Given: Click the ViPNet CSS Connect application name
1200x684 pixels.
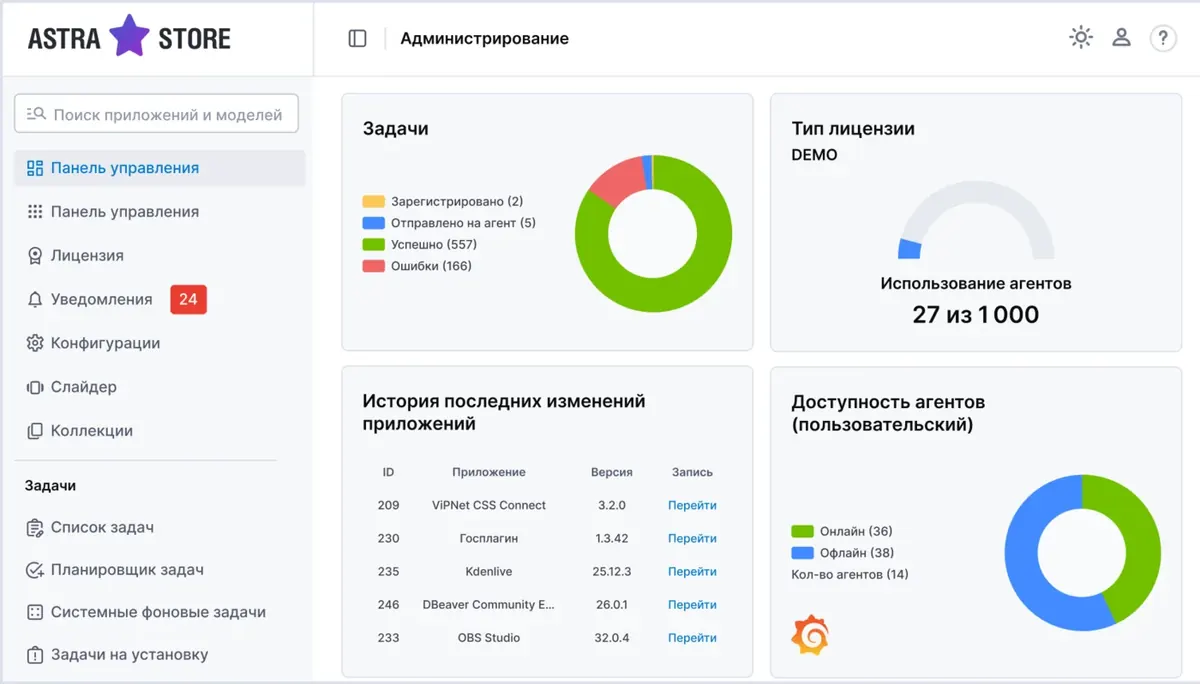Looking at the screenshot, I should [x=489, y=505].
